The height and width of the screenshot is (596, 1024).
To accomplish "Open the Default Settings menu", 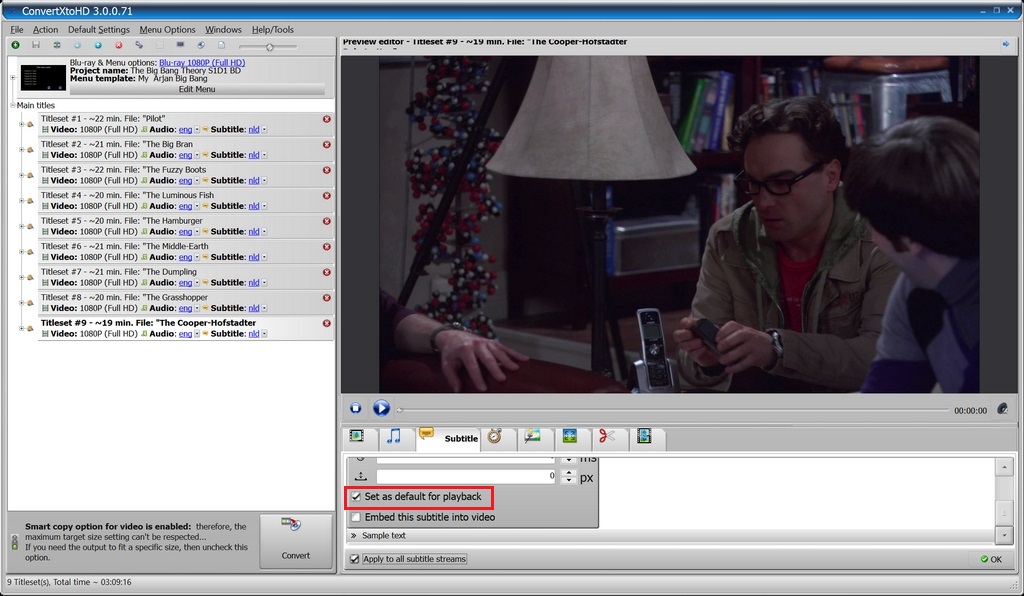I will tap(99, 29).
